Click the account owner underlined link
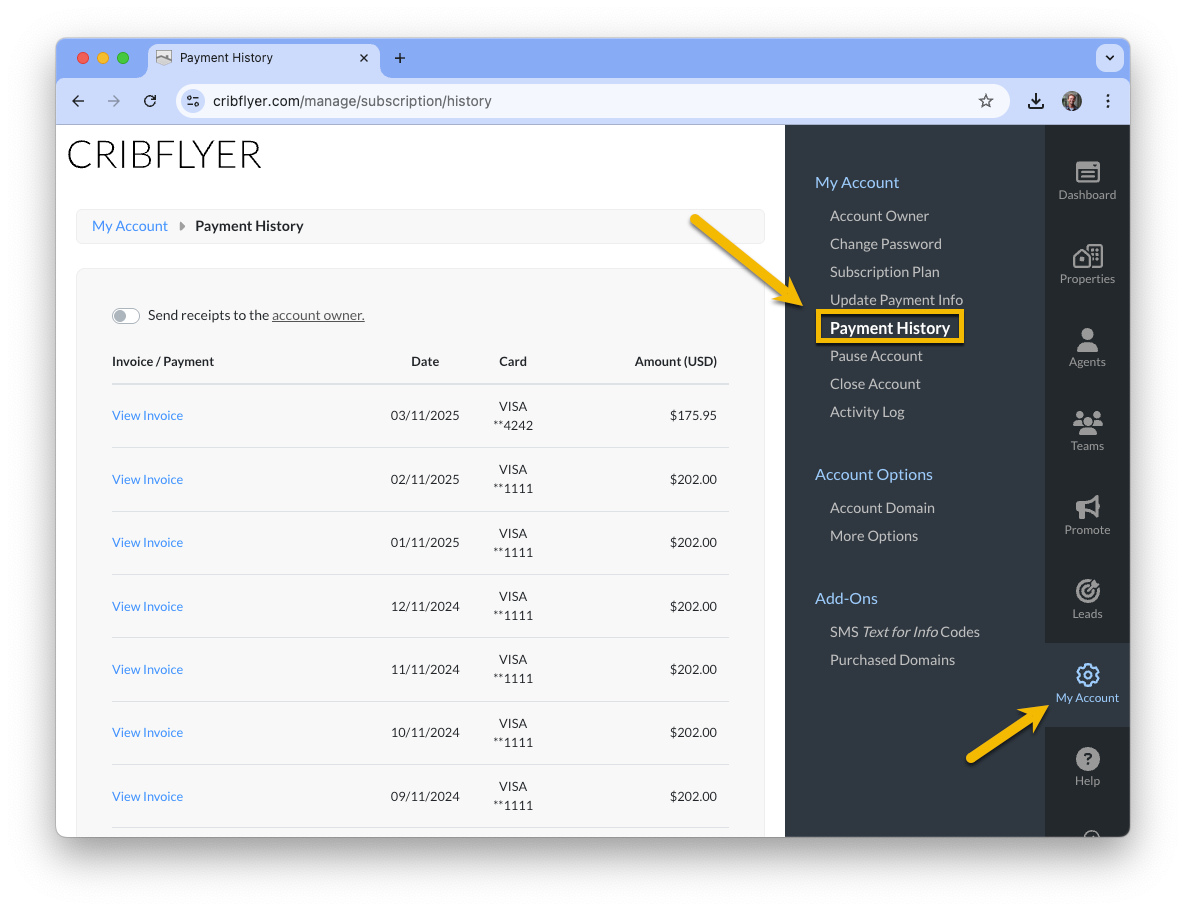Screen dimensions: 1186x911 tap(318, 316)
